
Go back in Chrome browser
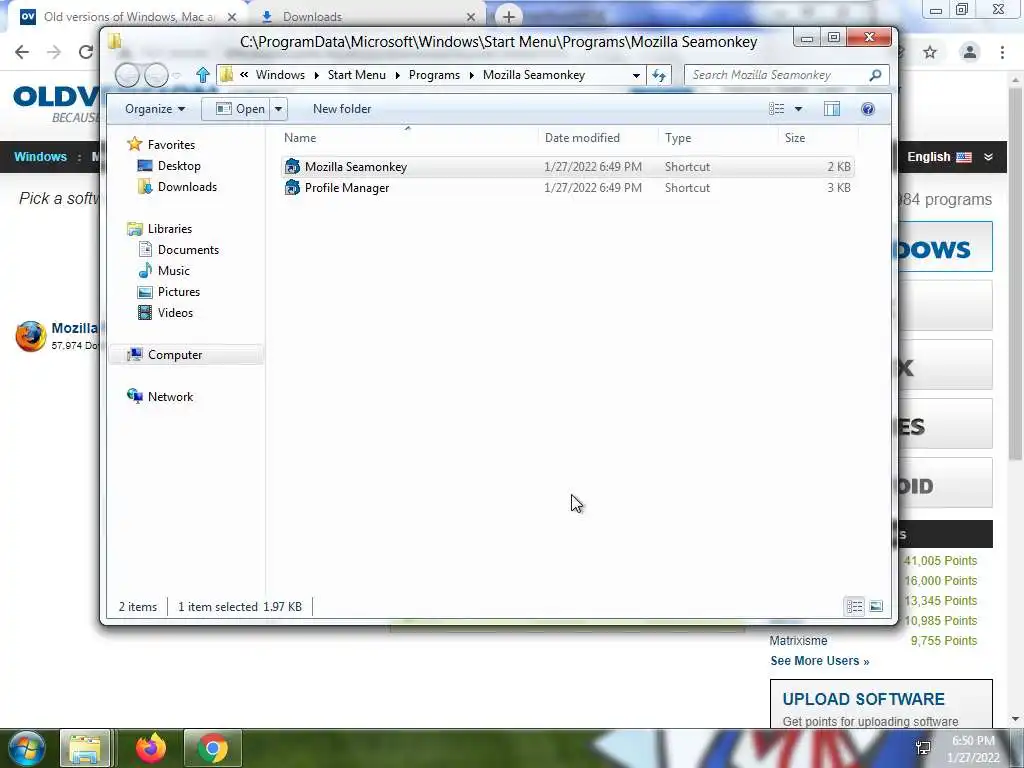click(x=22, y=52)
